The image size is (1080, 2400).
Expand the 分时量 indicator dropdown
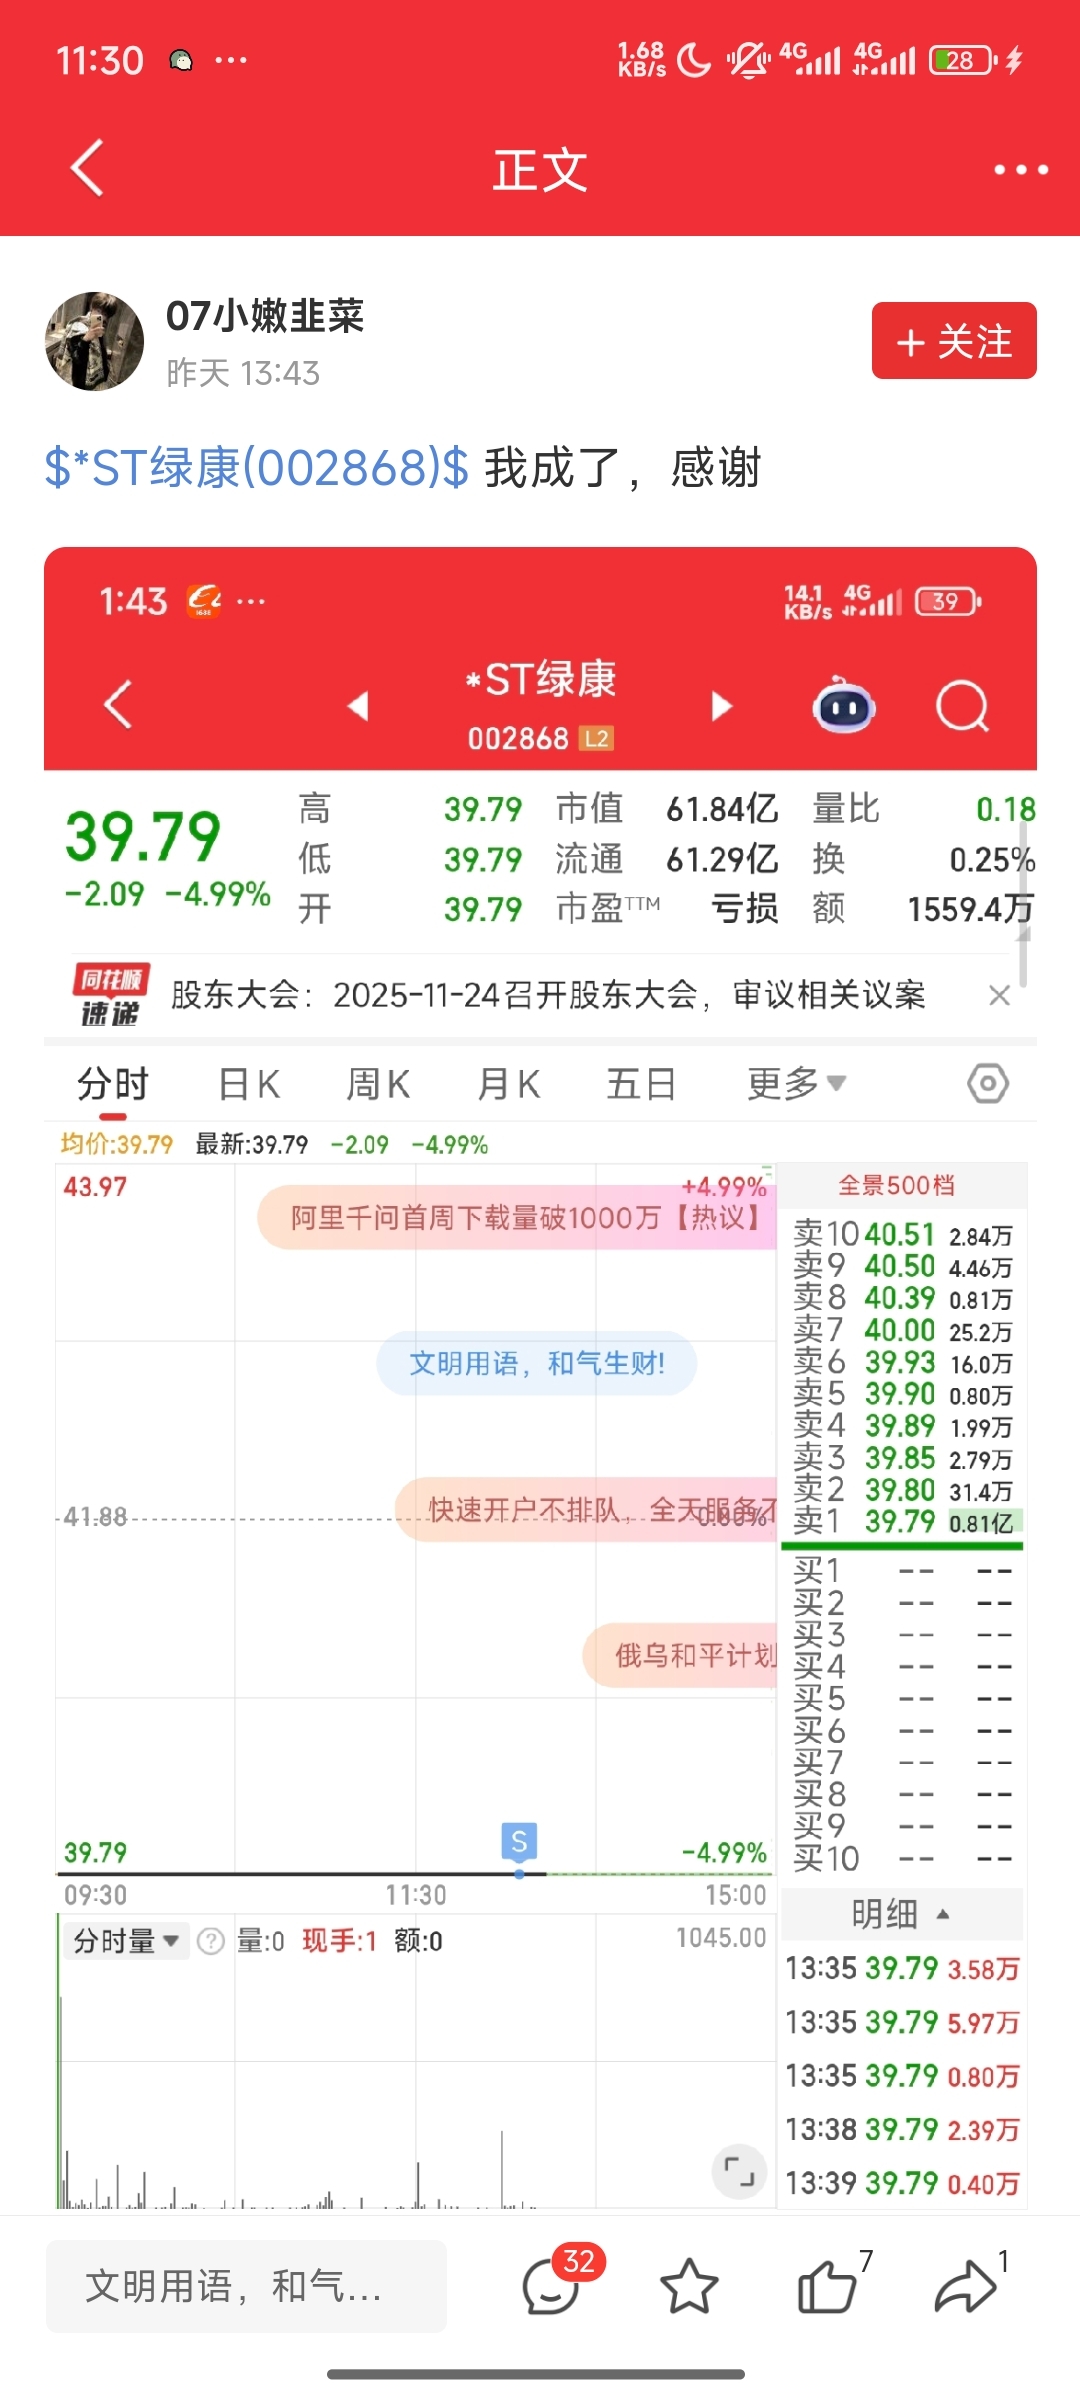pyautogui.click(x=126, y=1941)
